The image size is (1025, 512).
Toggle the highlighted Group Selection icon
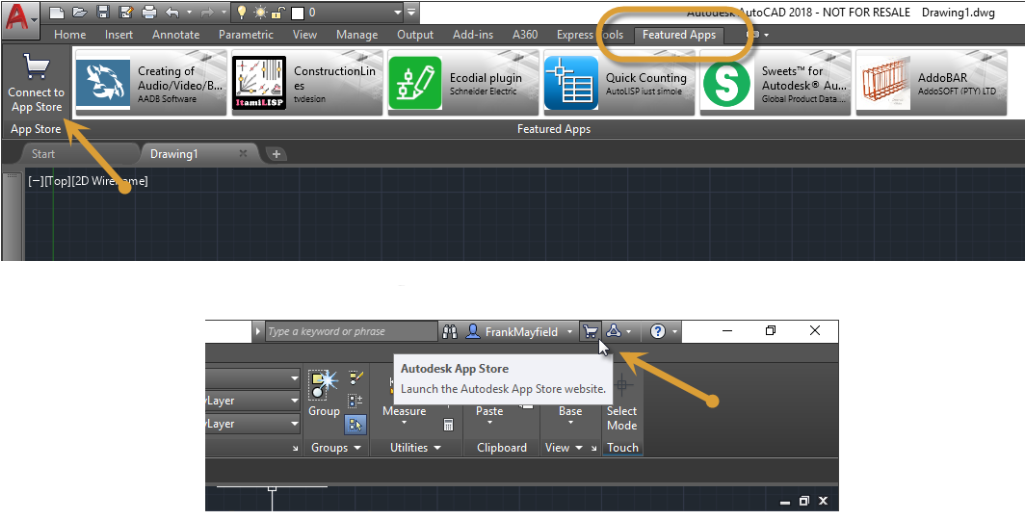[356, 424]
